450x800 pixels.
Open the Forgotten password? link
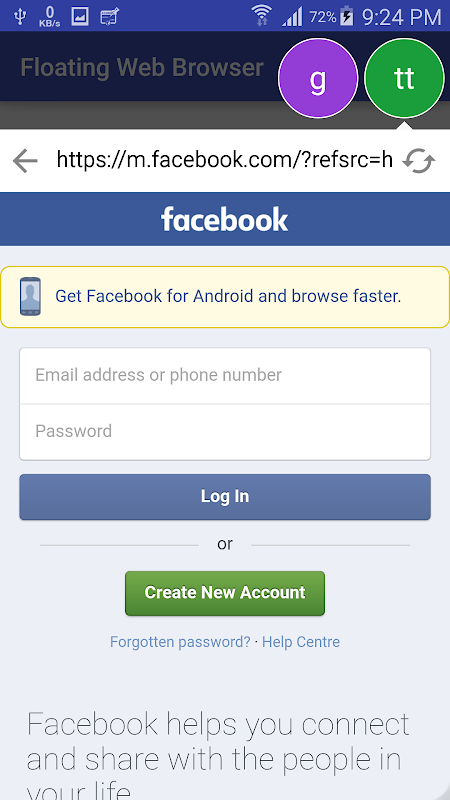pyautogui.click(x=180, y=642)
